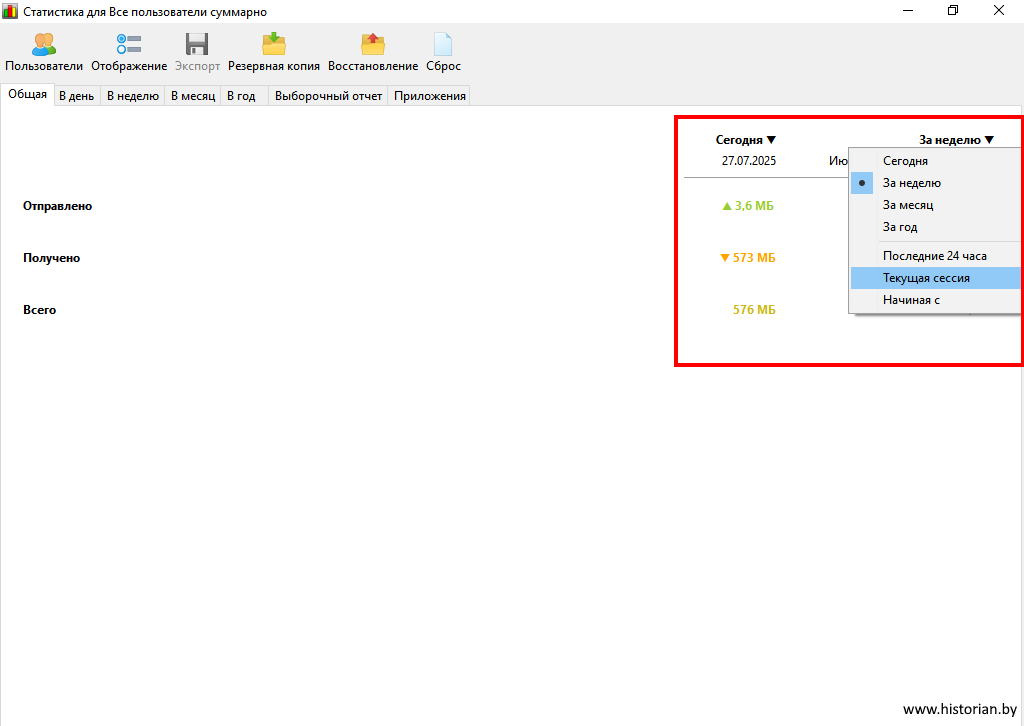
Task: Collapse the 'За неделю' column dropdown
Action: (x=956, y=140)
